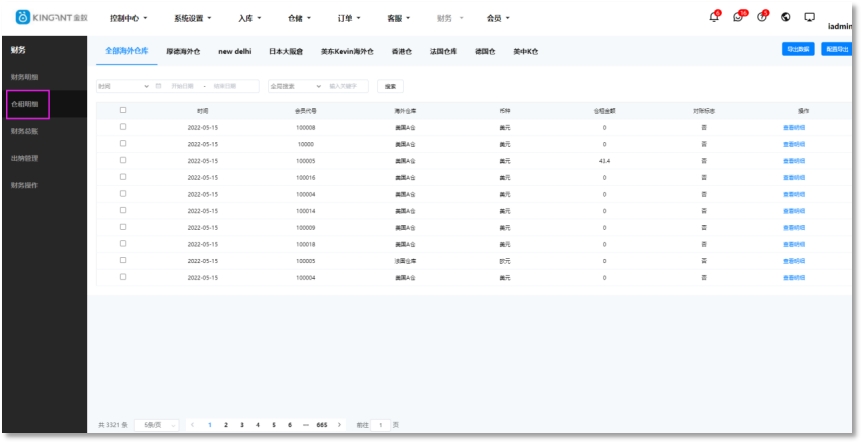The height and width of the screenshot is (443, 862).
Task: Open the 时间 filter dropdown
Action: tap(123, 86)
